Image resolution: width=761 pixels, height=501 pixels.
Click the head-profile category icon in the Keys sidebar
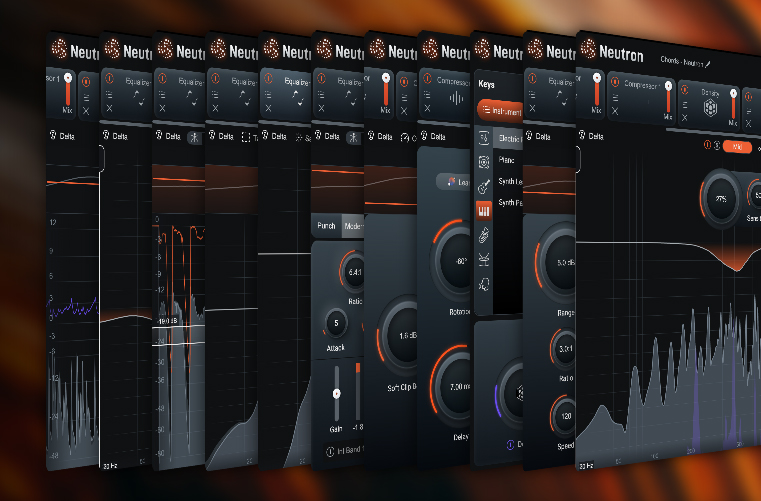[484, 284]
